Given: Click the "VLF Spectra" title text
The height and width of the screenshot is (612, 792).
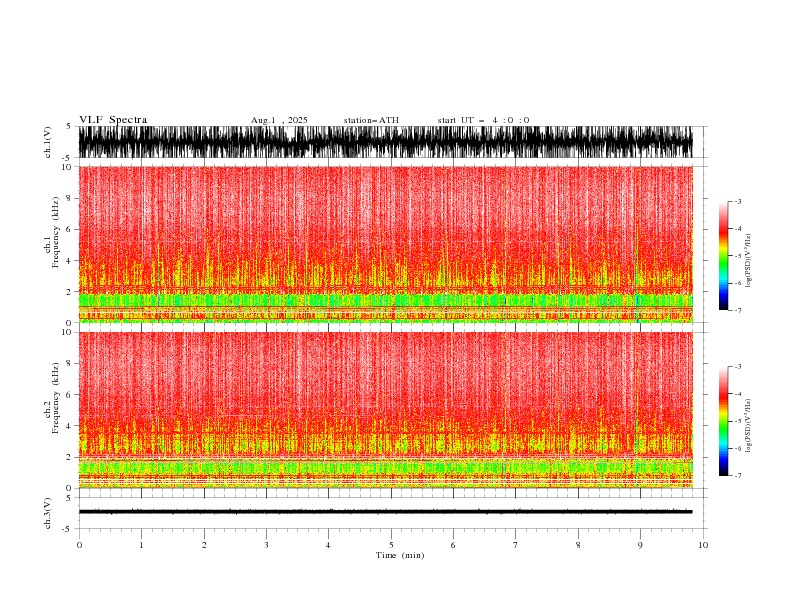Looking at the screenshot, I should (x=113, y=120).
